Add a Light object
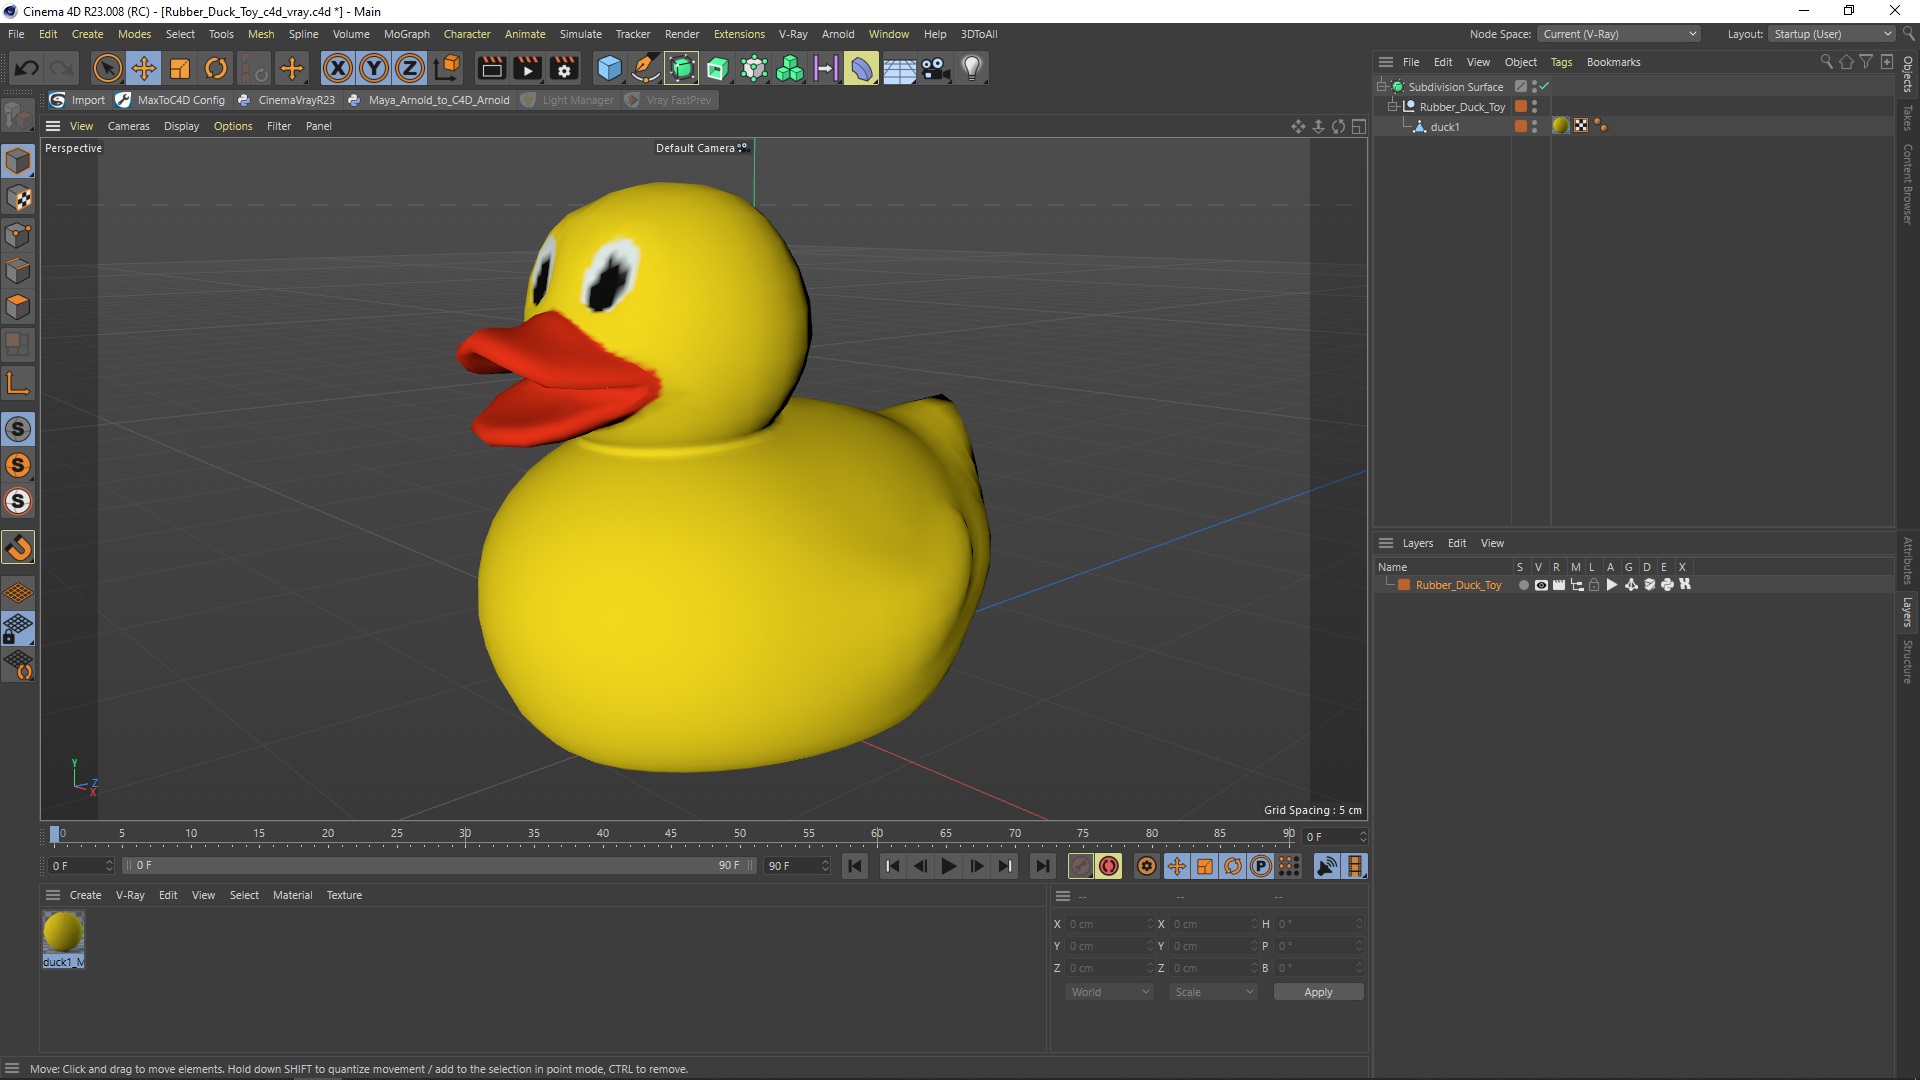Viewport: 1920px width, 1080px height. [x=971, y=68]
